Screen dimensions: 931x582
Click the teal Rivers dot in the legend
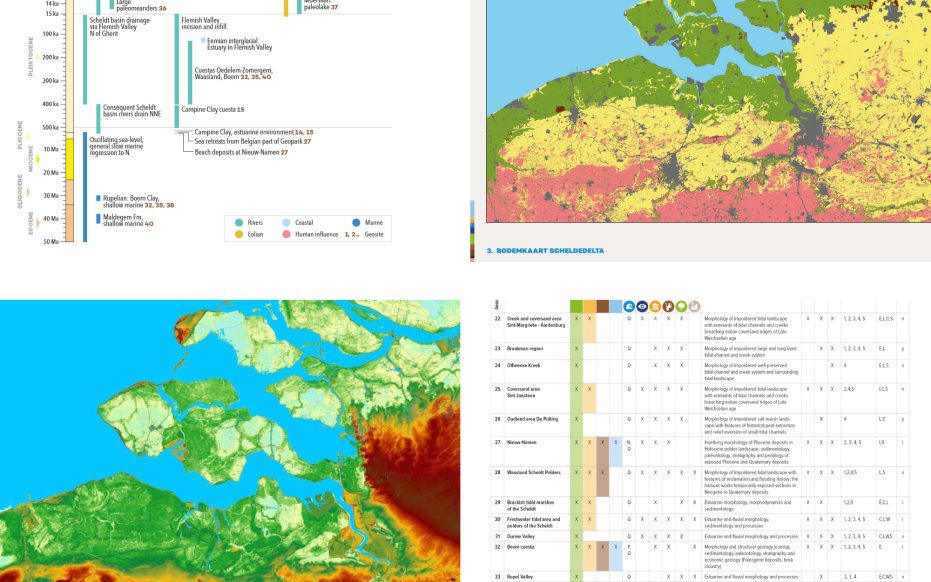coord(239,222)
